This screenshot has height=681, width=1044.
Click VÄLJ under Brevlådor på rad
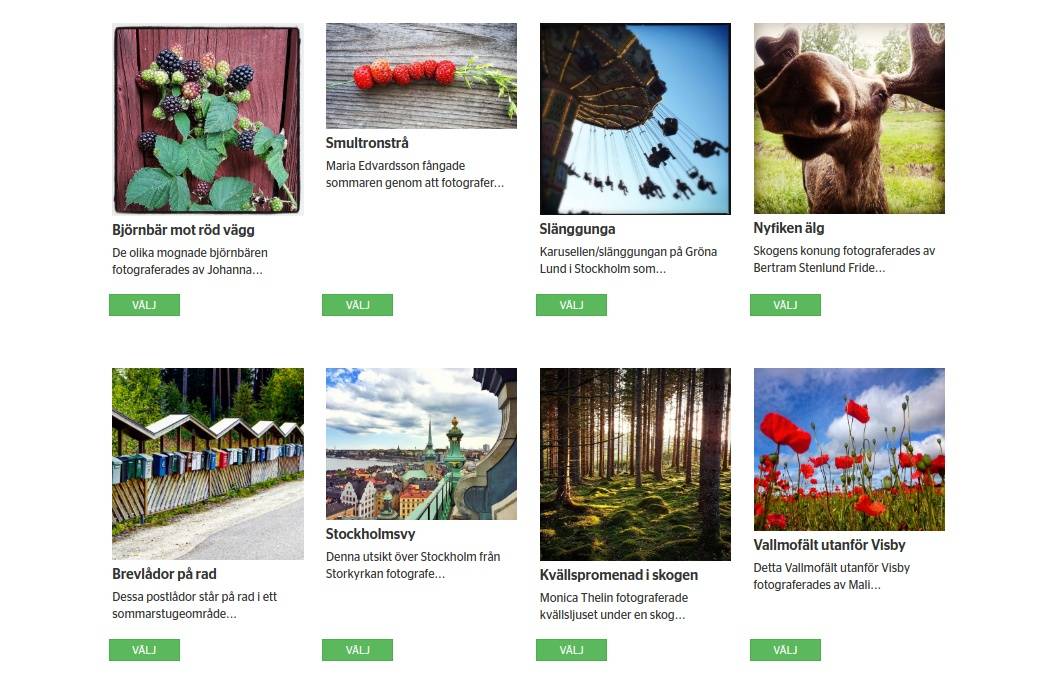144,650
